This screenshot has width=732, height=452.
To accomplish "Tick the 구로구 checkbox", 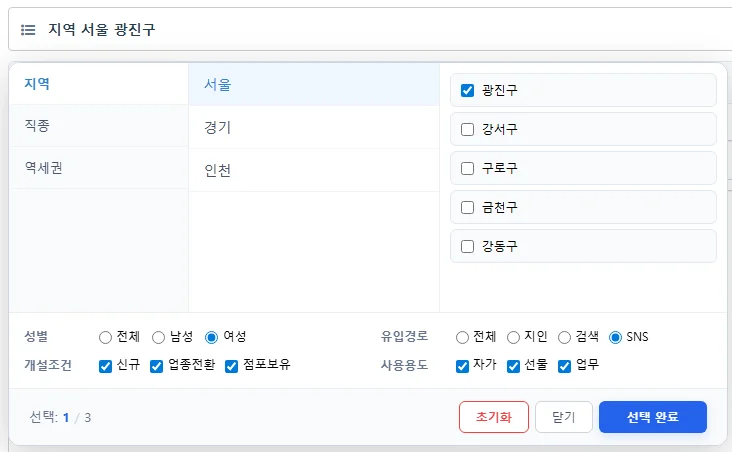I will pos(467,168).
